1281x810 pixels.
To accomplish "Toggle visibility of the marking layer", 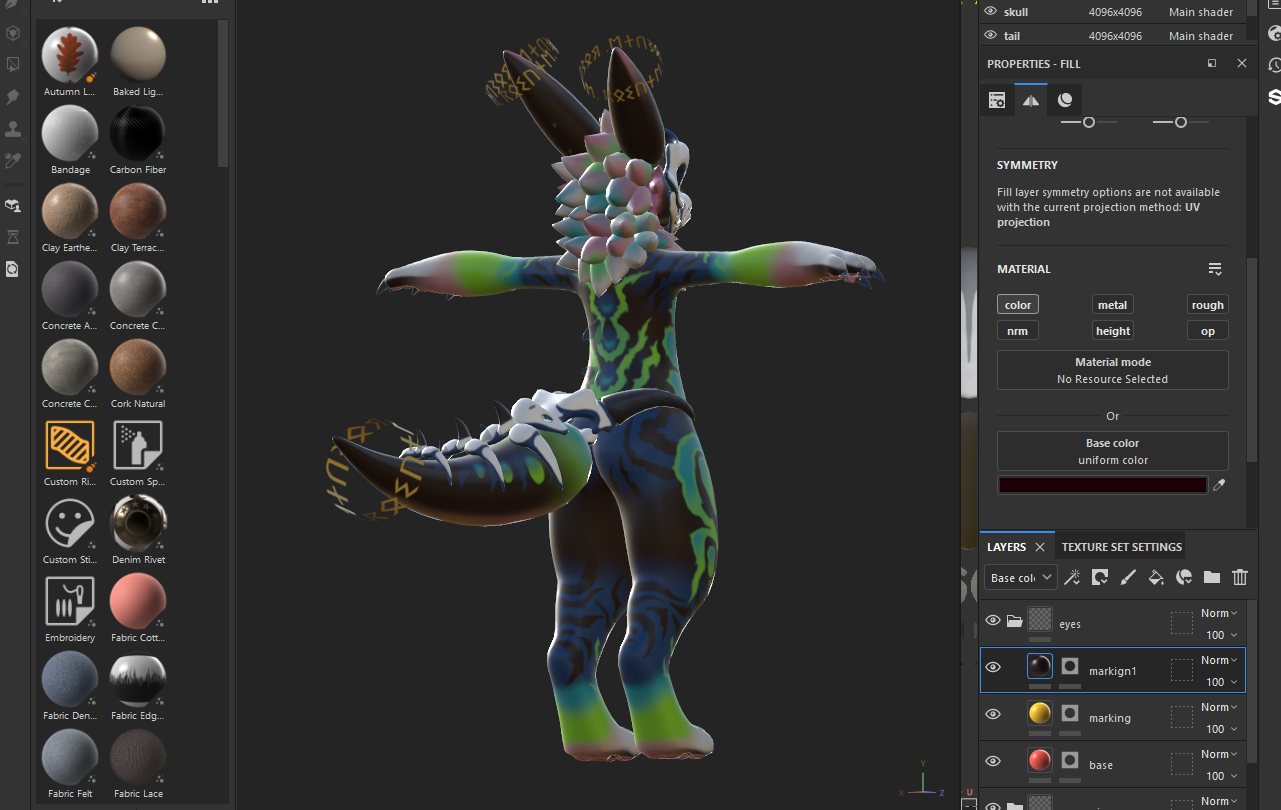I will [x=993, y=714].
